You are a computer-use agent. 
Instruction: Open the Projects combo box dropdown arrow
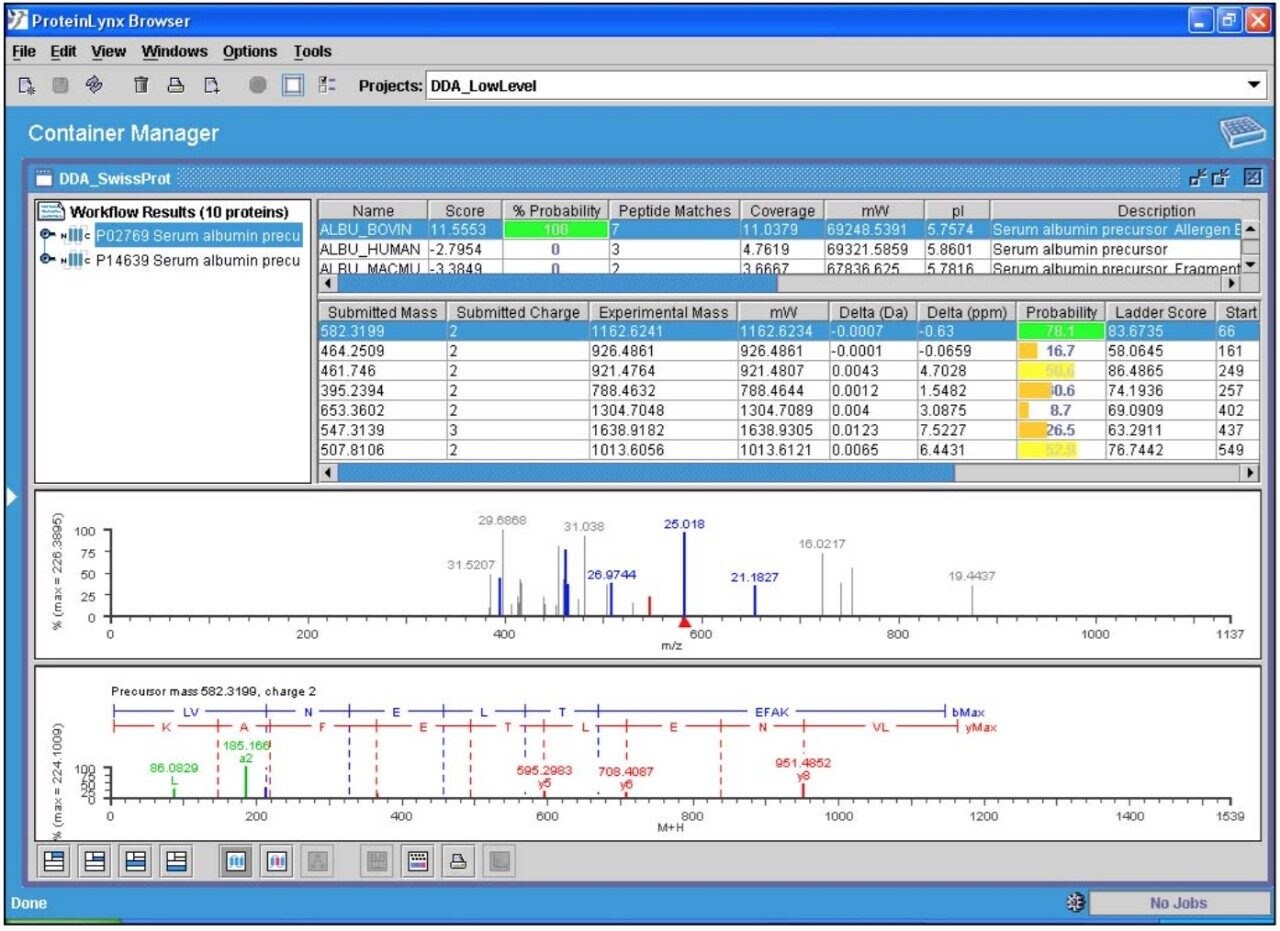[1254, 86]
